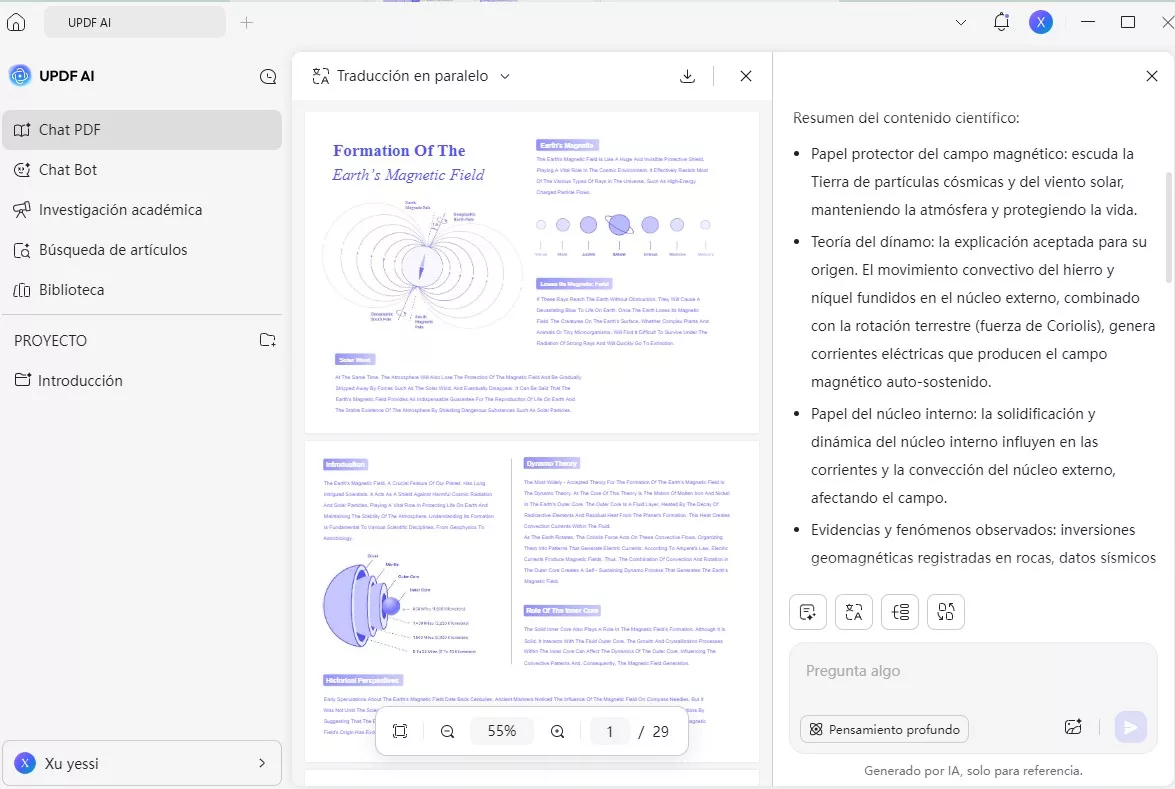This screenshot has height=789, width=1175.
Task: Open chat history clock icon
Action: [268, 76]
